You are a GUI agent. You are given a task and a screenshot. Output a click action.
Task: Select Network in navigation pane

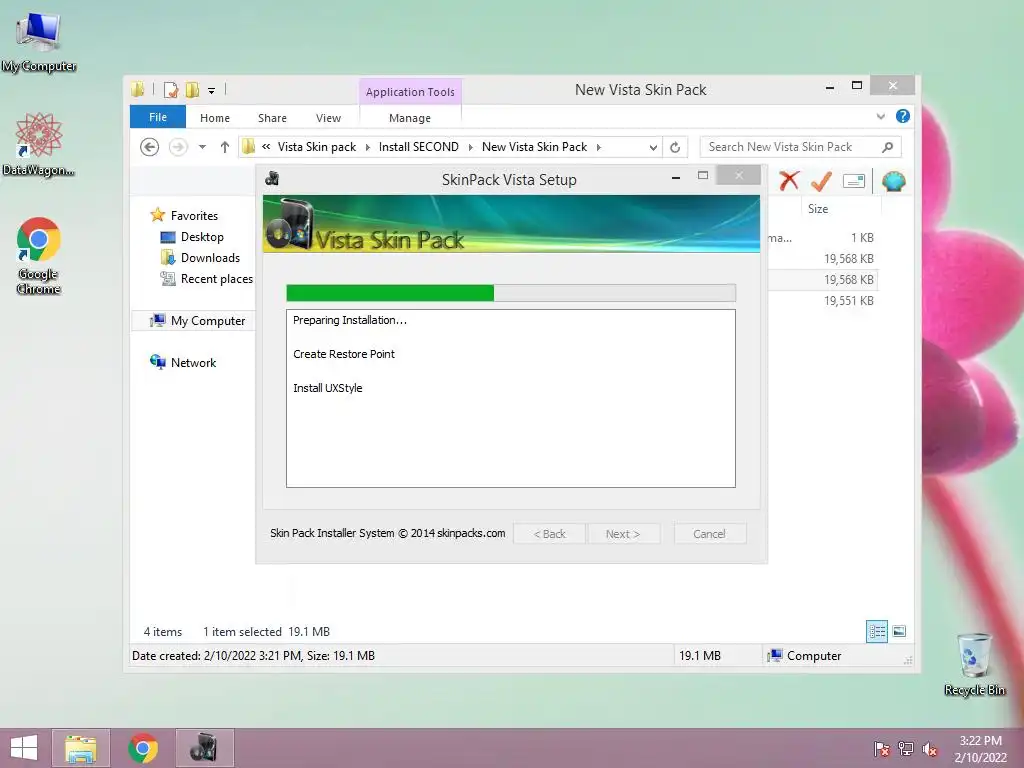point(193,362)
